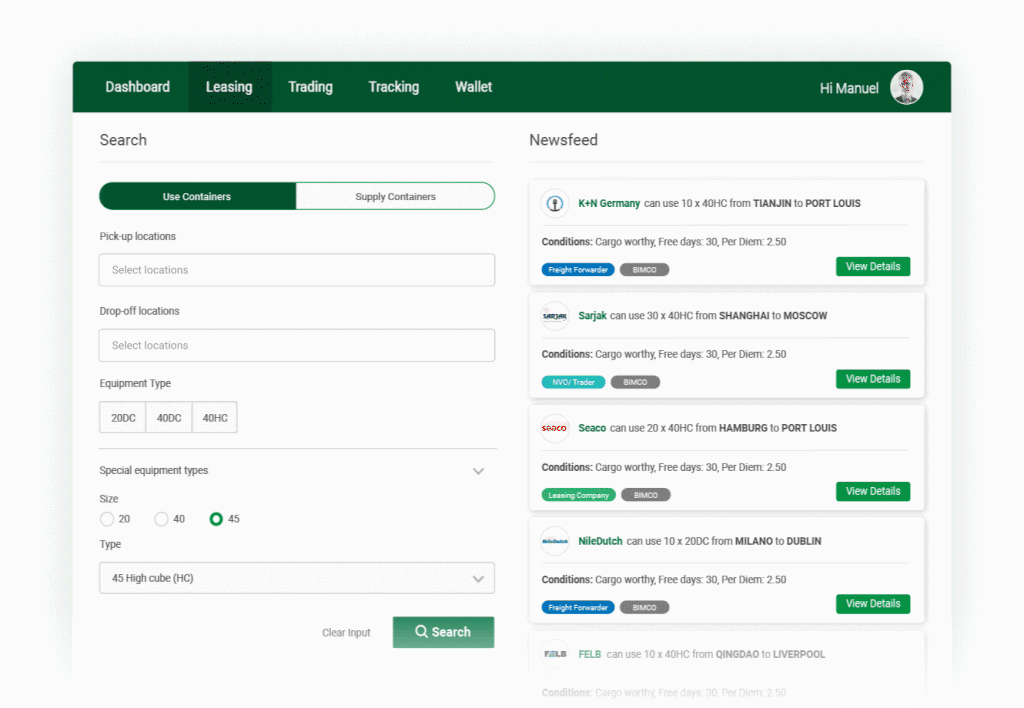This screenshot has height=708, width=1024.
Task: Select the size 45 radio button
Action: pos(216,519)
